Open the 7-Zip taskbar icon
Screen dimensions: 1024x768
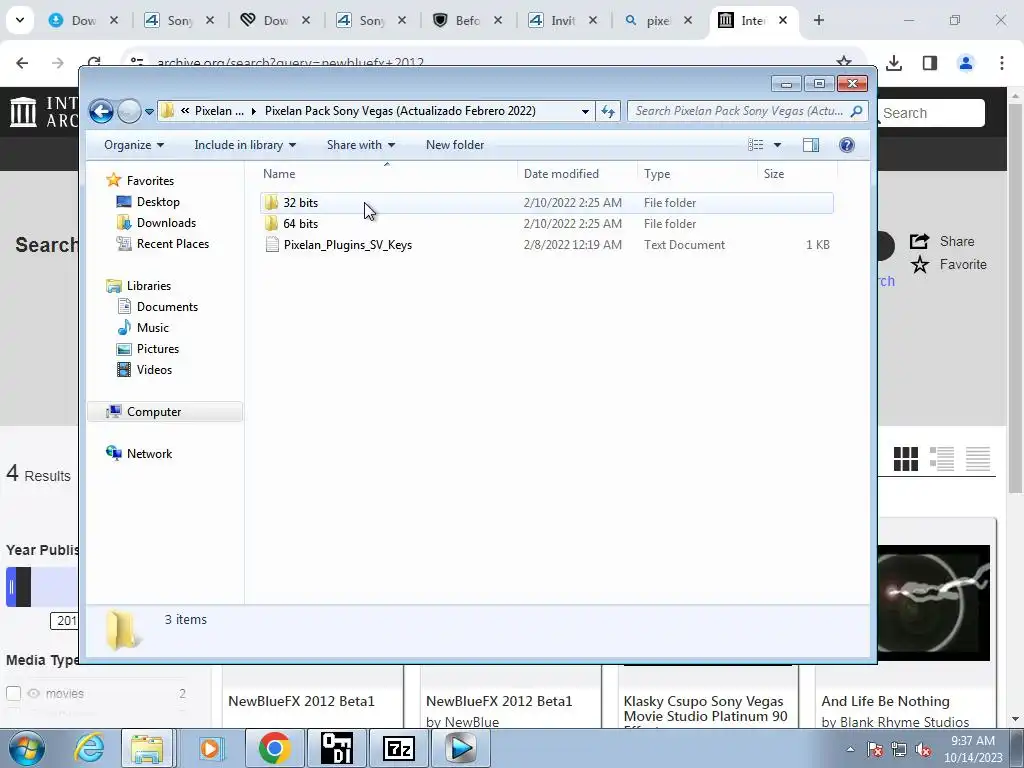click(398, 748)
